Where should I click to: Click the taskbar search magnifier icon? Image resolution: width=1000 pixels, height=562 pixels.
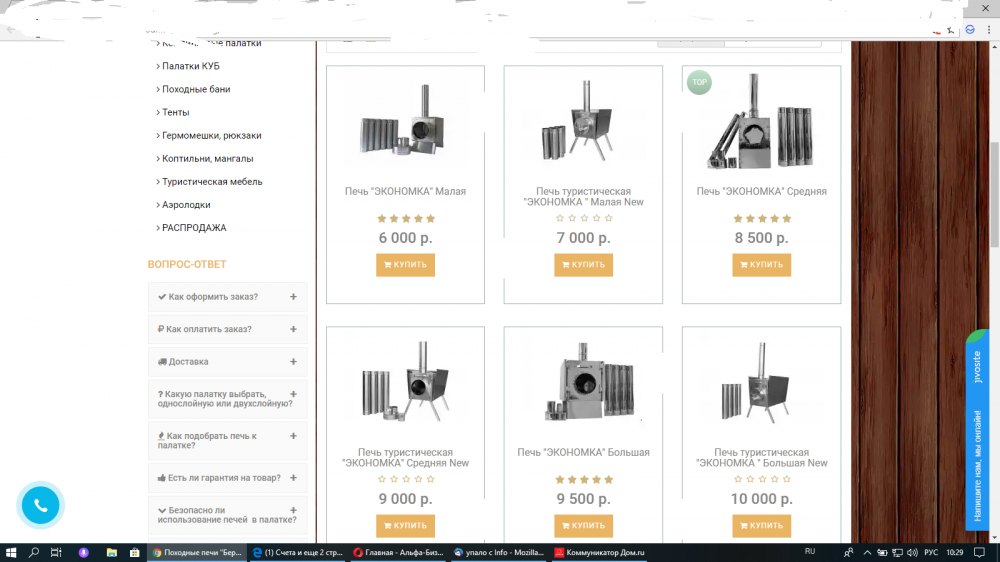pos(34,552)
